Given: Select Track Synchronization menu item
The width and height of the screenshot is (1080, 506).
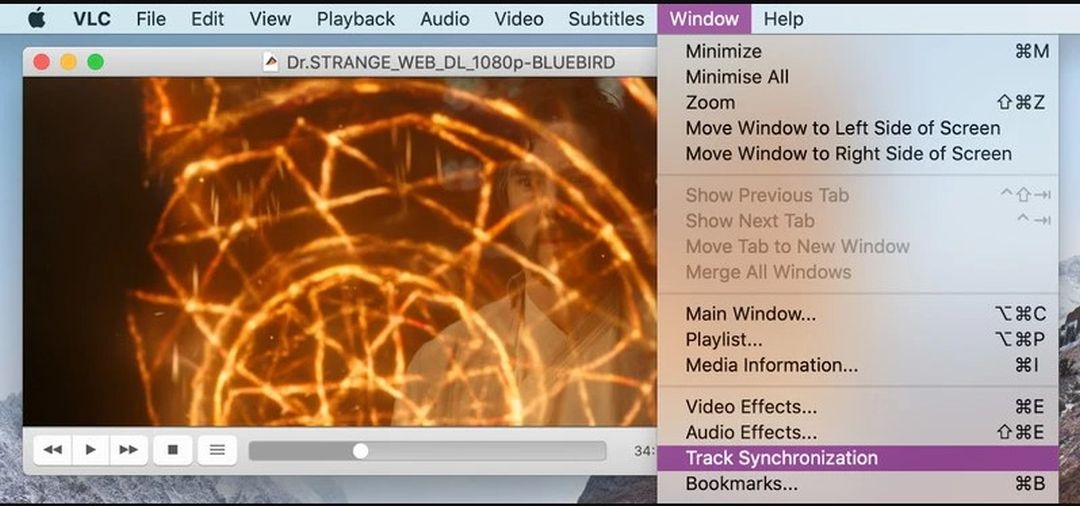Looking at the screenshot, I should click(858, 458).
